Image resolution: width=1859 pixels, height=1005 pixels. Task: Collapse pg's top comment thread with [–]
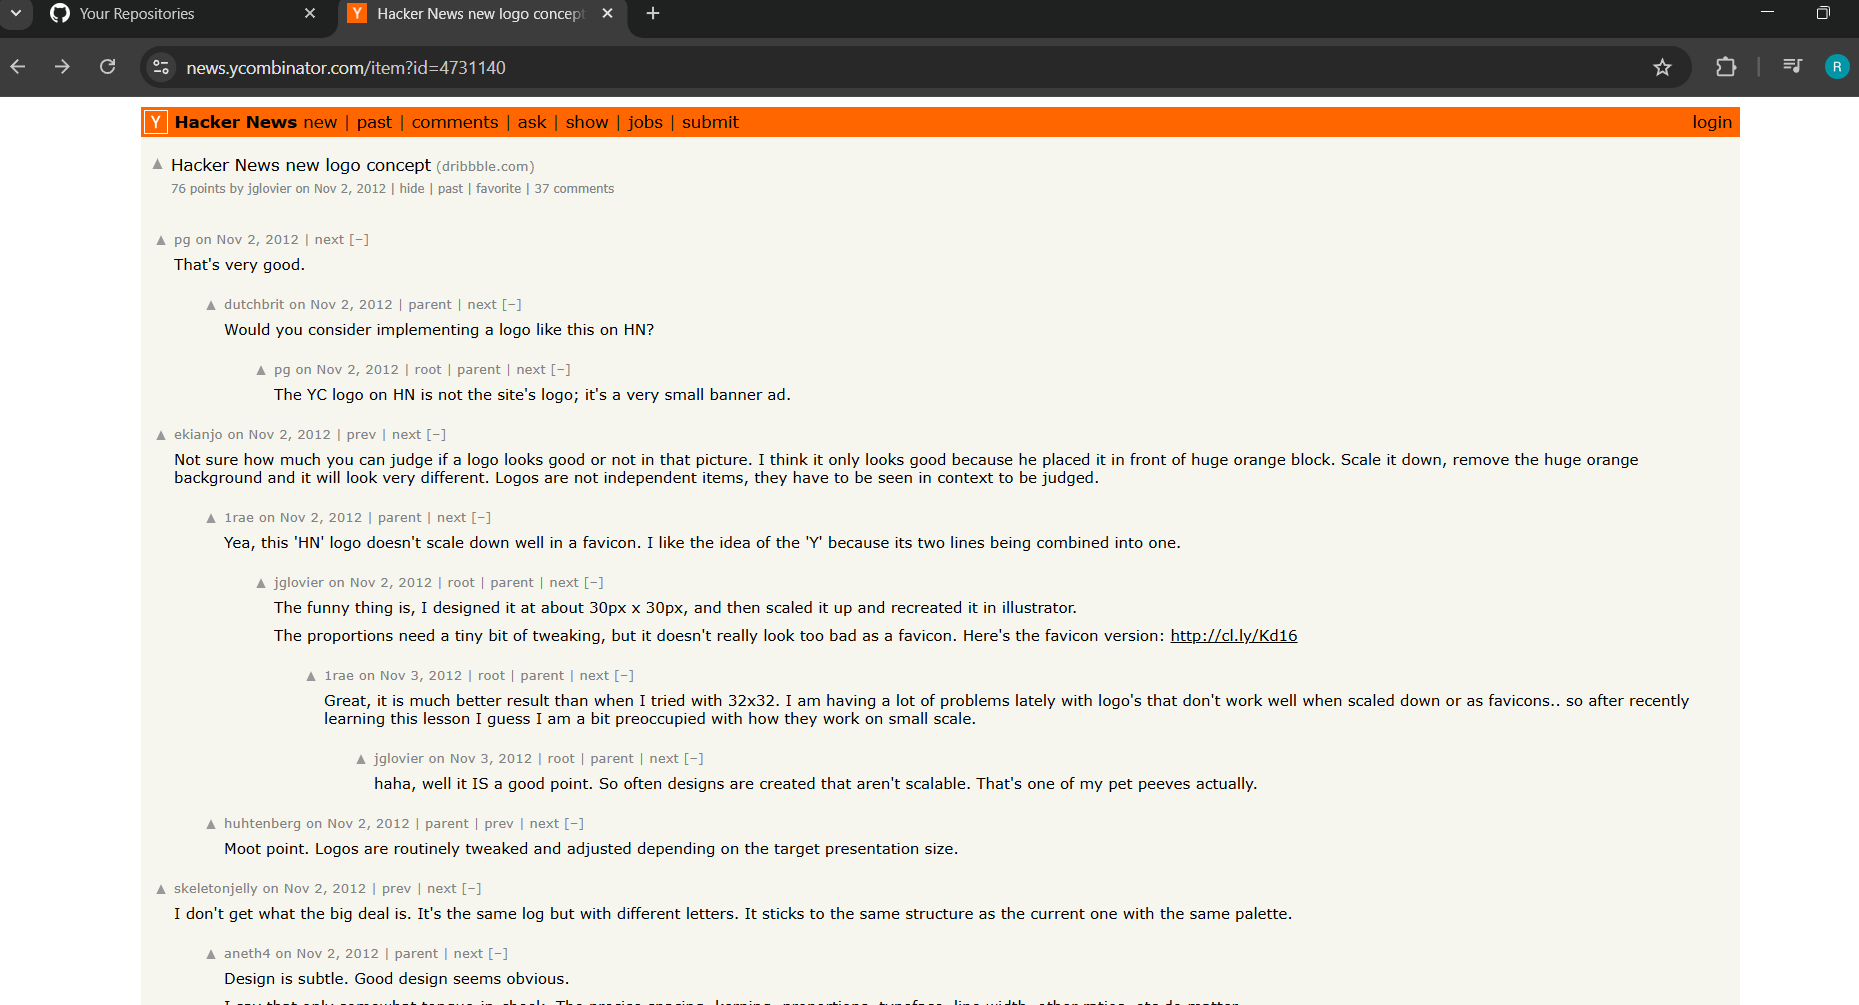359,240
